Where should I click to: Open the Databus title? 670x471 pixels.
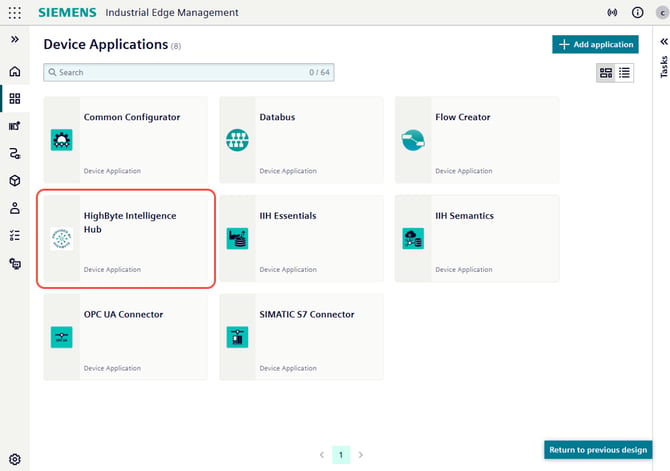277,117
